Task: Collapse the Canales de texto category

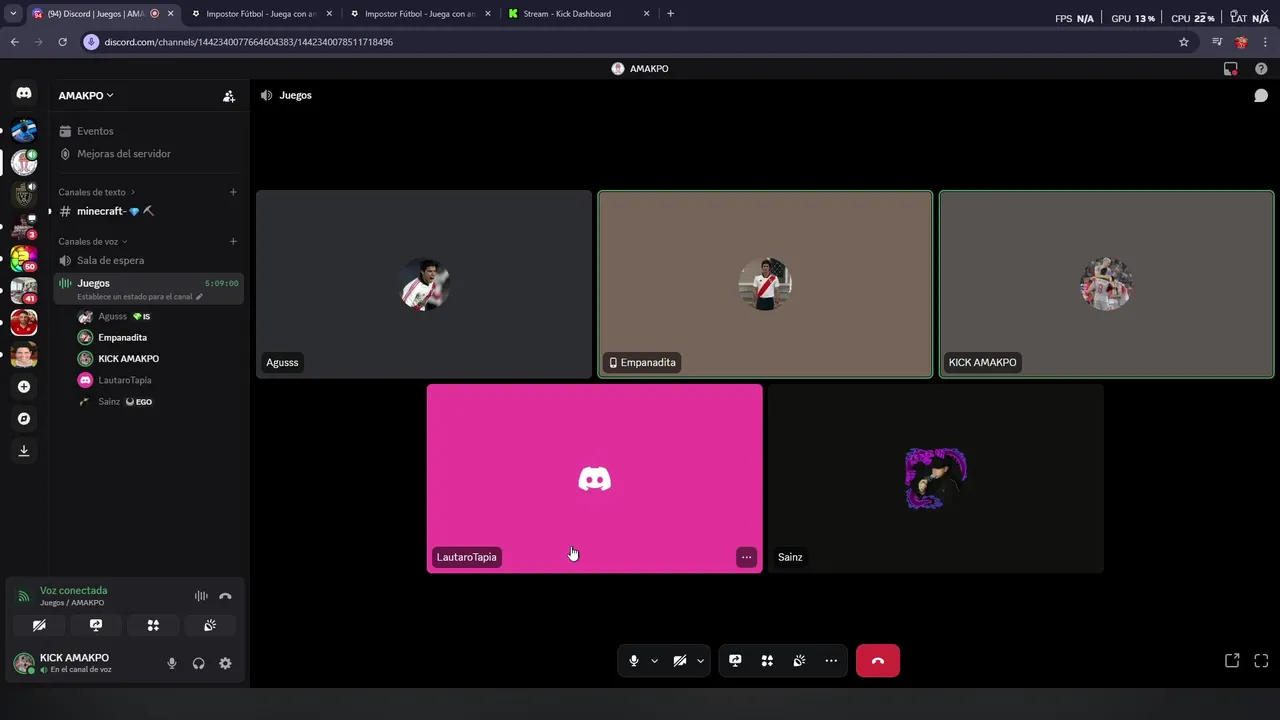Action: click(96, 192)
